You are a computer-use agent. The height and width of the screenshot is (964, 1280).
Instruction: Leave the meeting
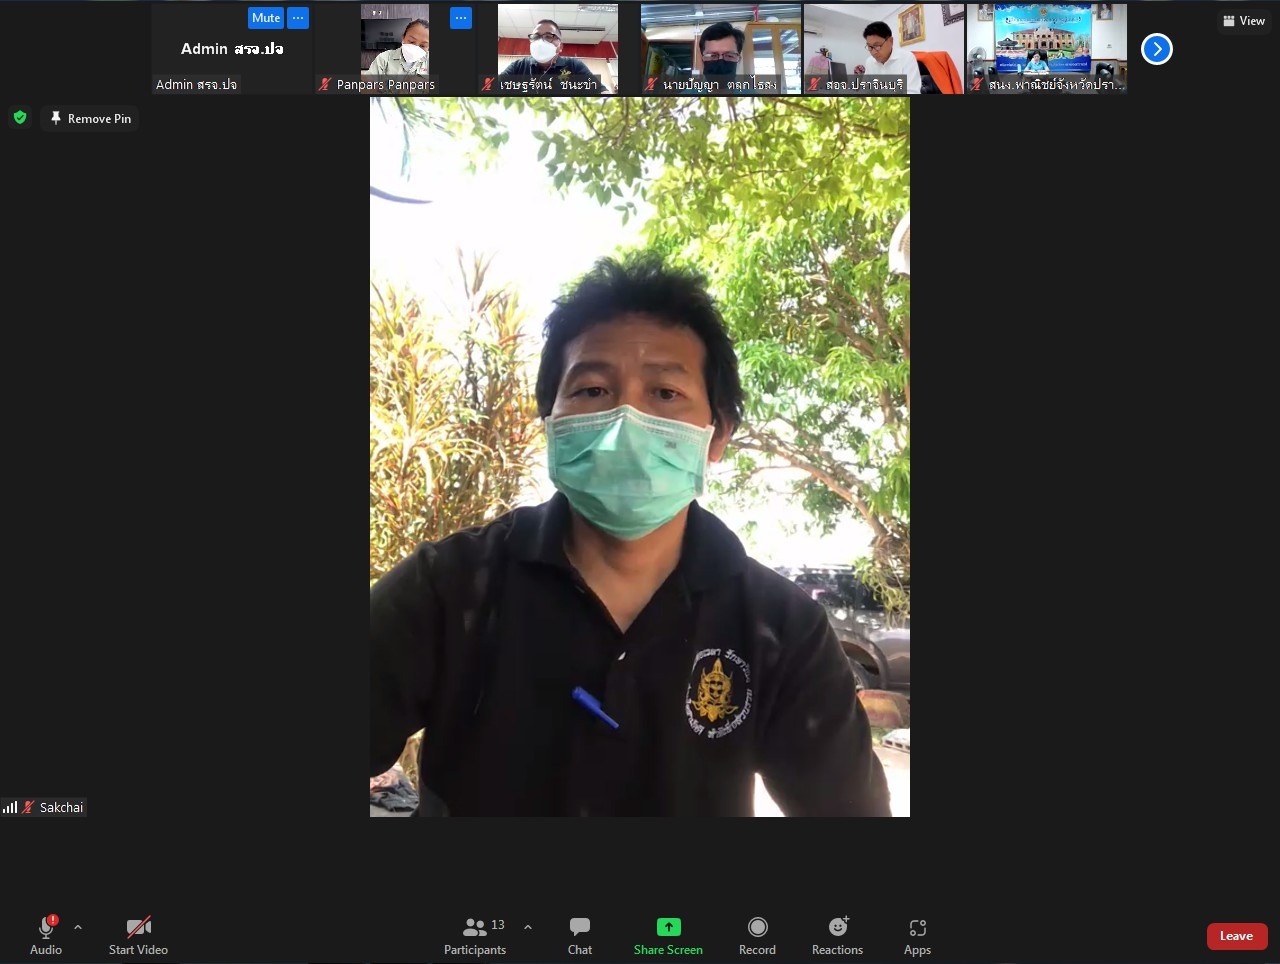(1236, 936)
